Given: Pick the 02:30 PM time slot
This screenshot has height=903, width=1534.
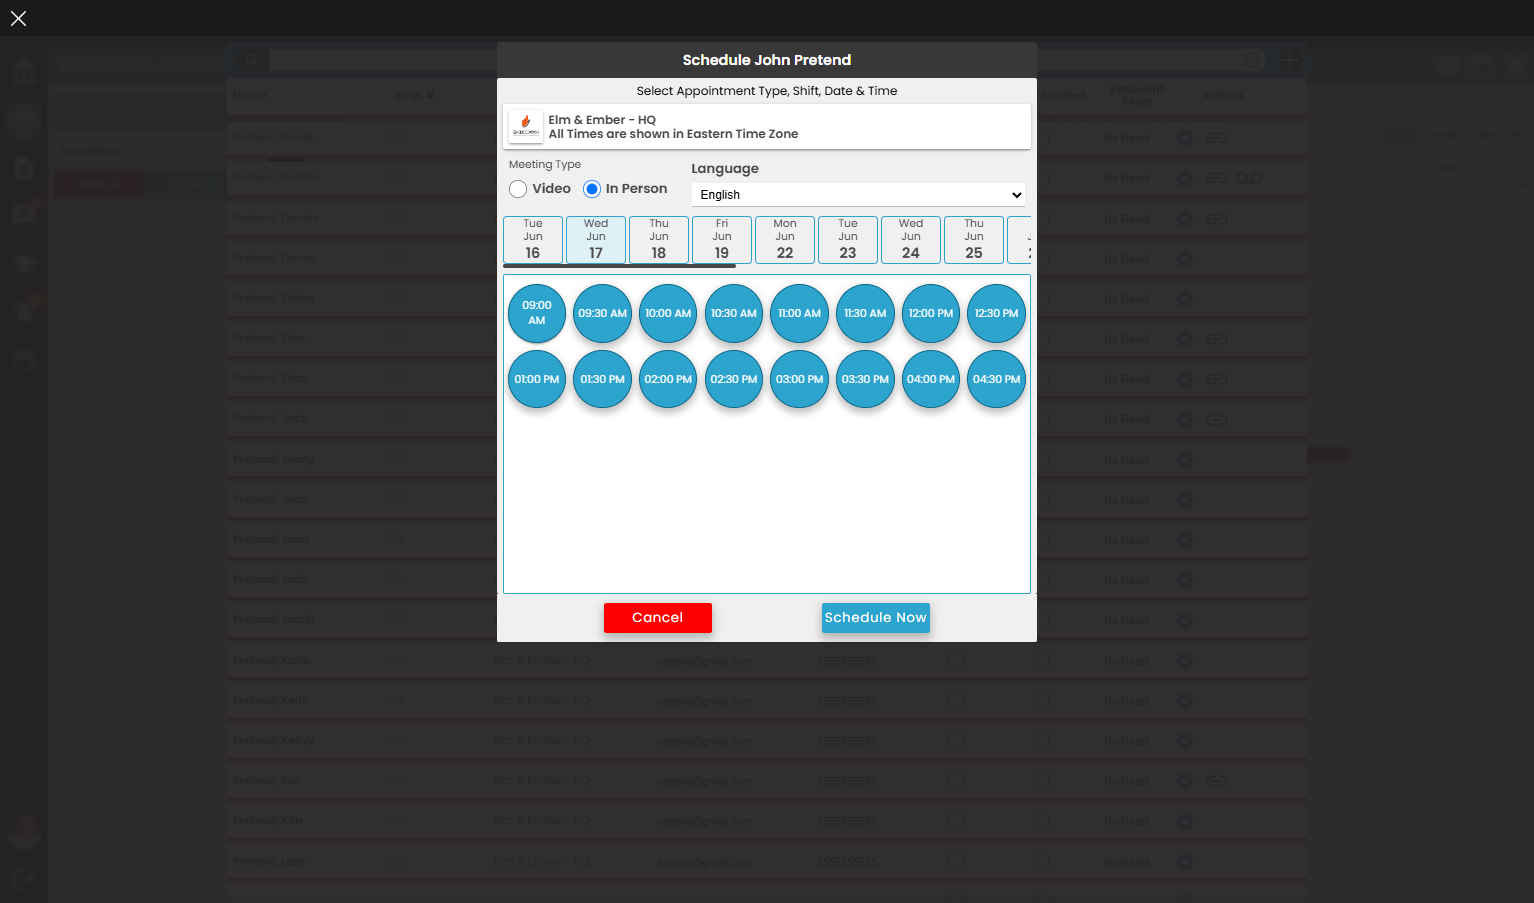Looking at the screenshot, I should 734,379.
